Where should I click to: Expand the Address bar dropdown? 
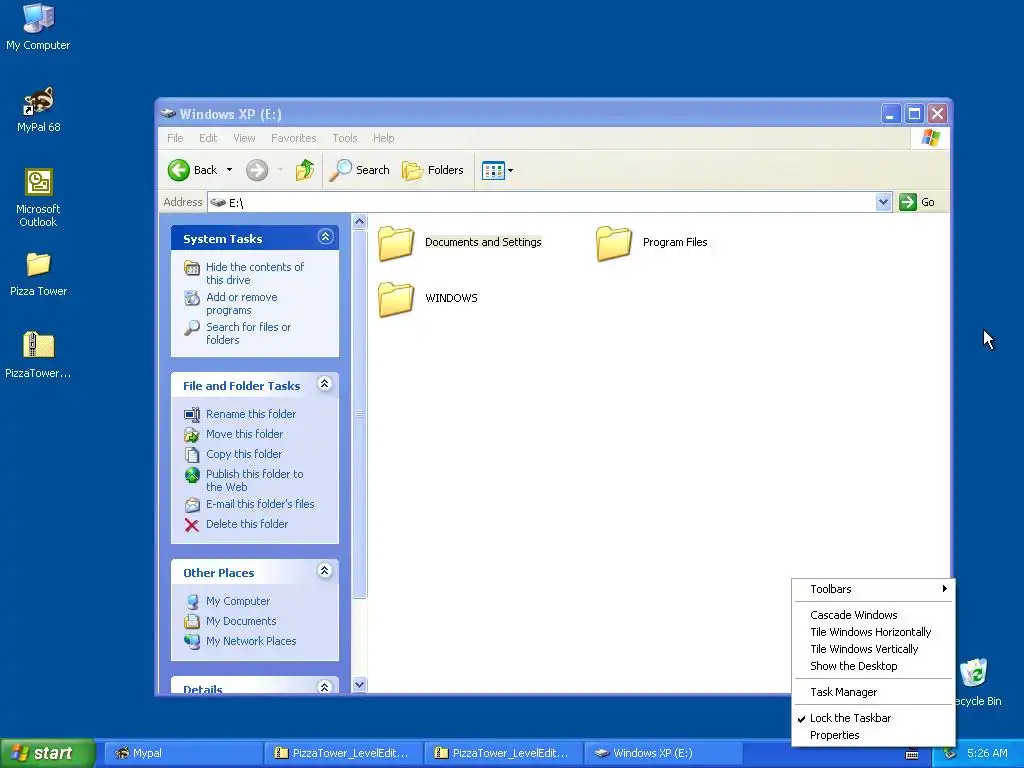pyautogui.click(x=883, y=202)
